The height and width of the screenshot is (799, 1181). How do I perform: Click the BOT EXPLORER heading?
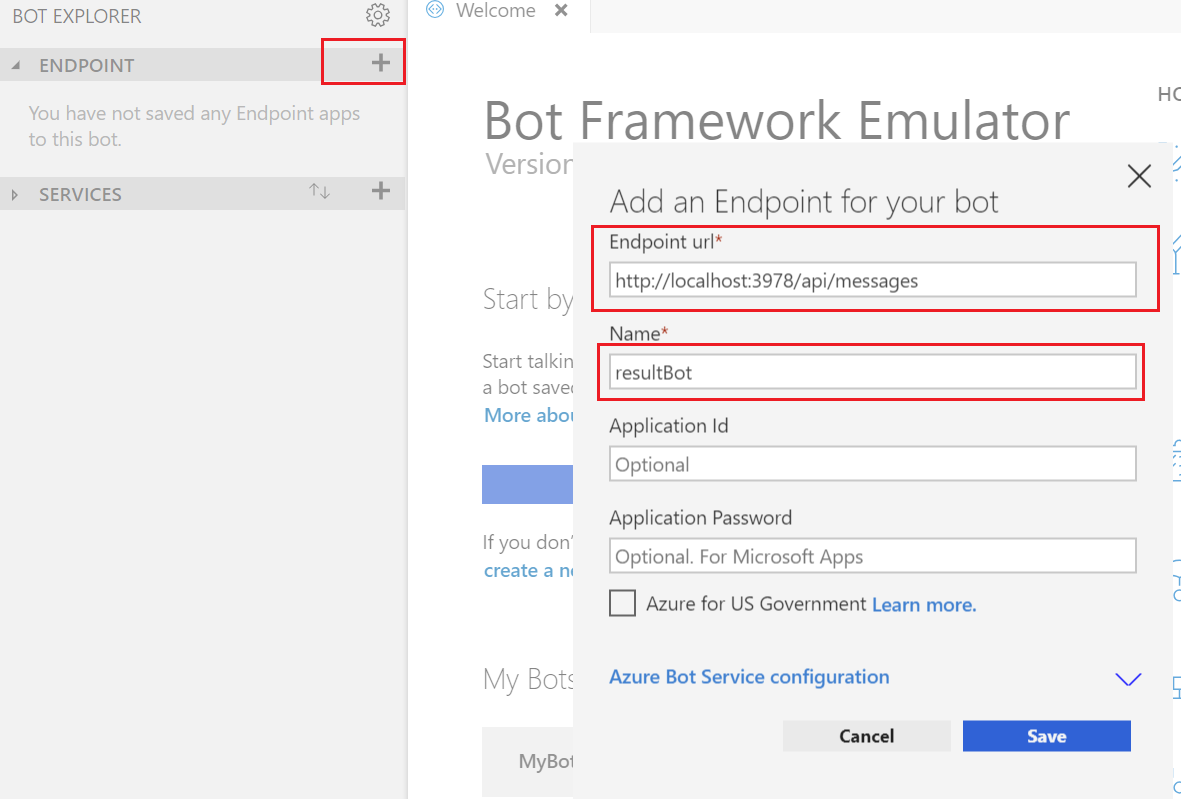(77, 16)
